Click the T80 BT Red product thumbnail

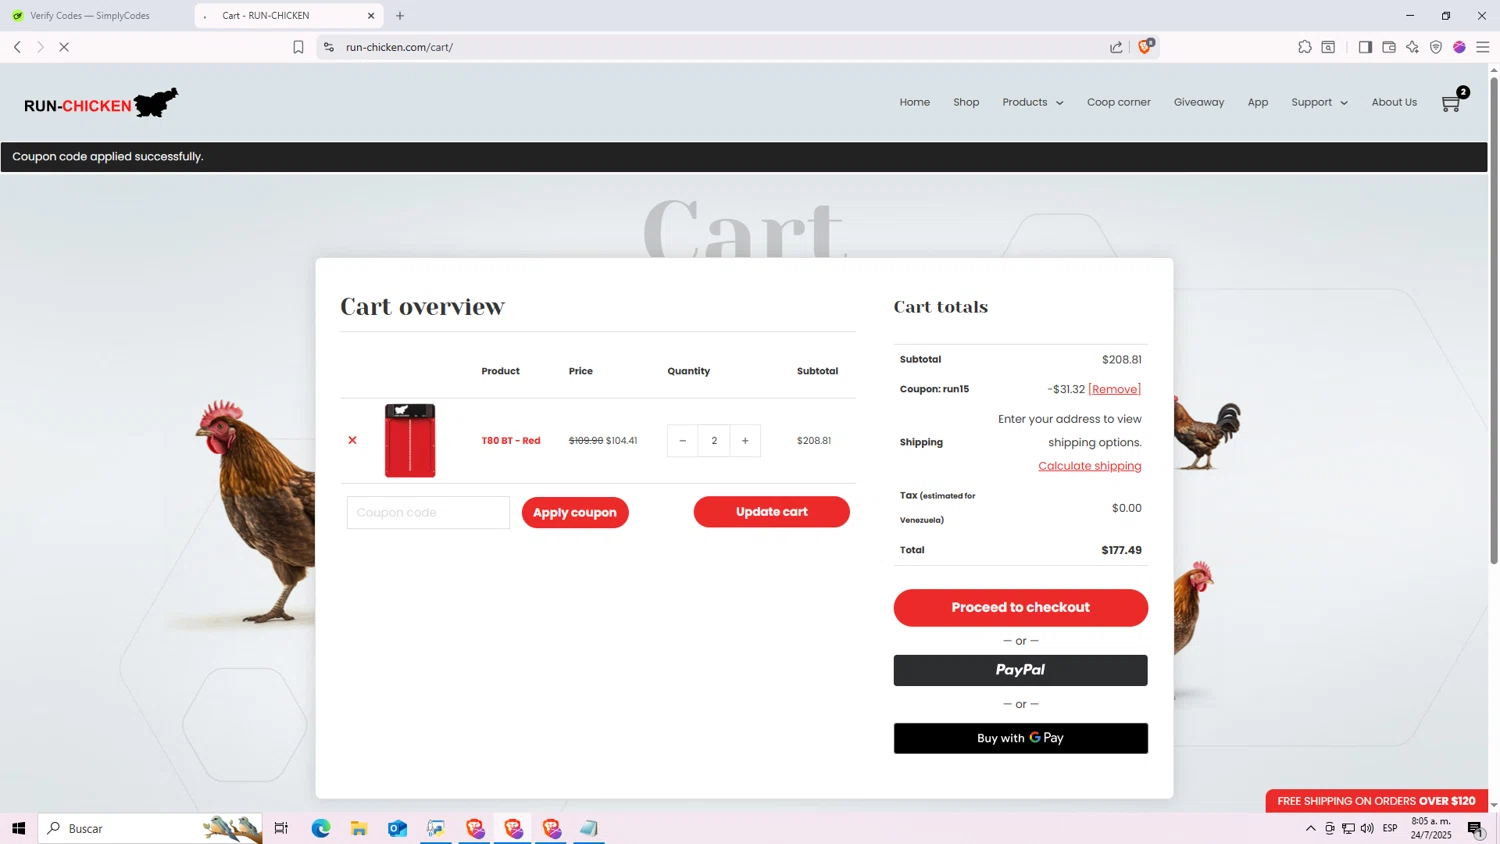click(x=410, y=440)
